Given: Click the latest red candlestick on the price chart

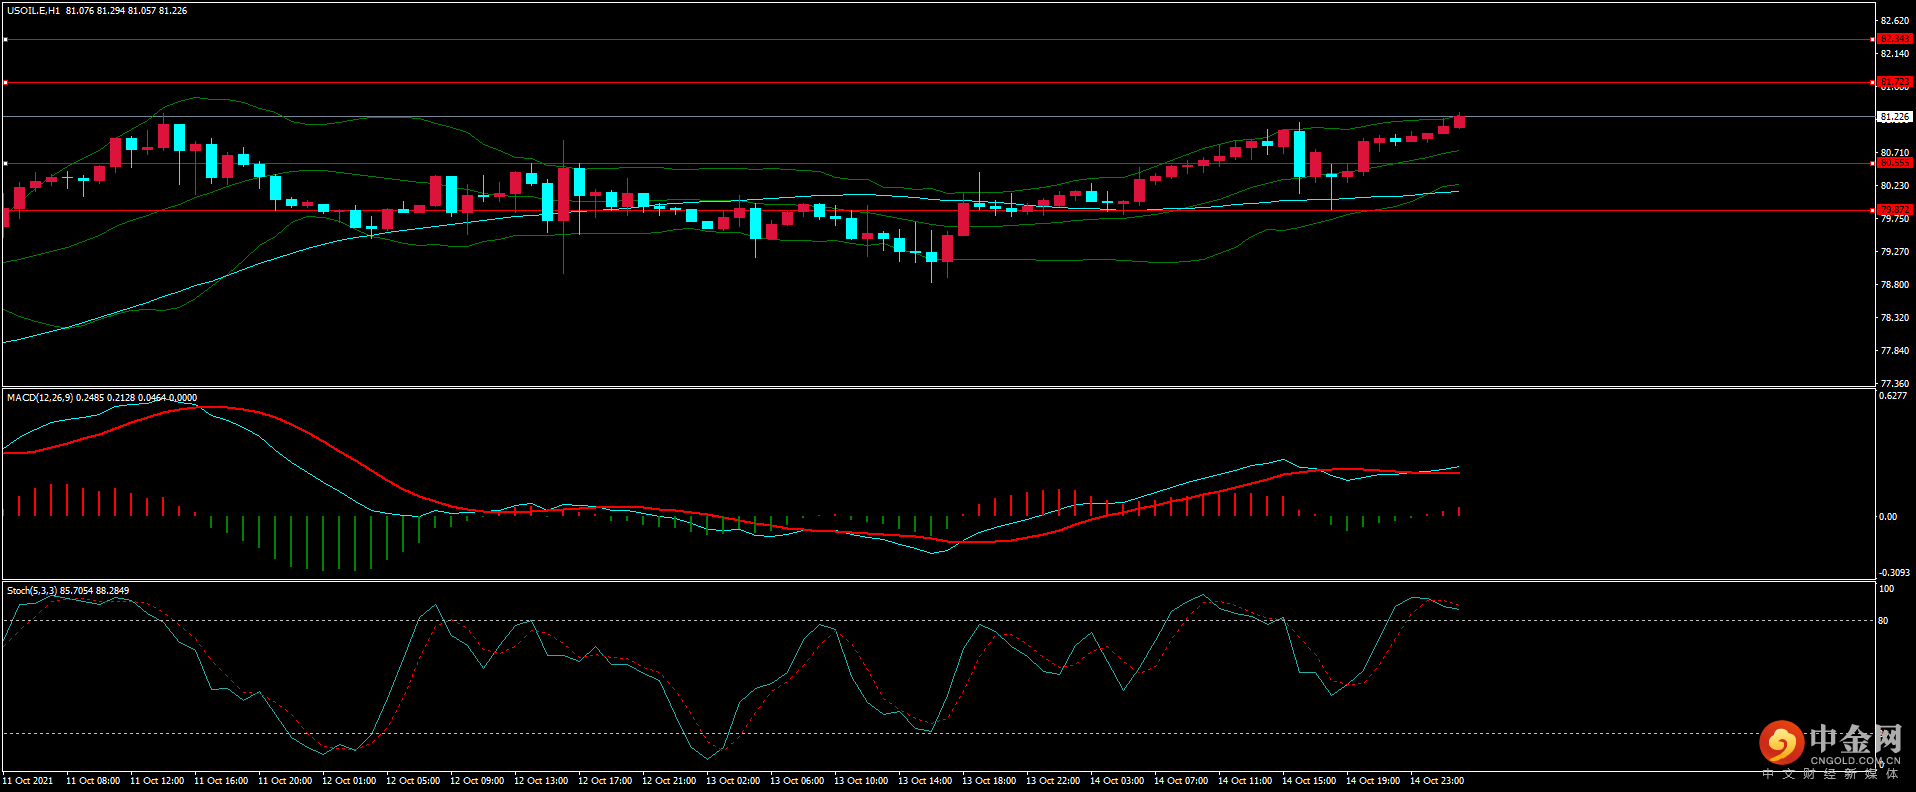Looking at the screenshot, I should [x=1460, y=121].
